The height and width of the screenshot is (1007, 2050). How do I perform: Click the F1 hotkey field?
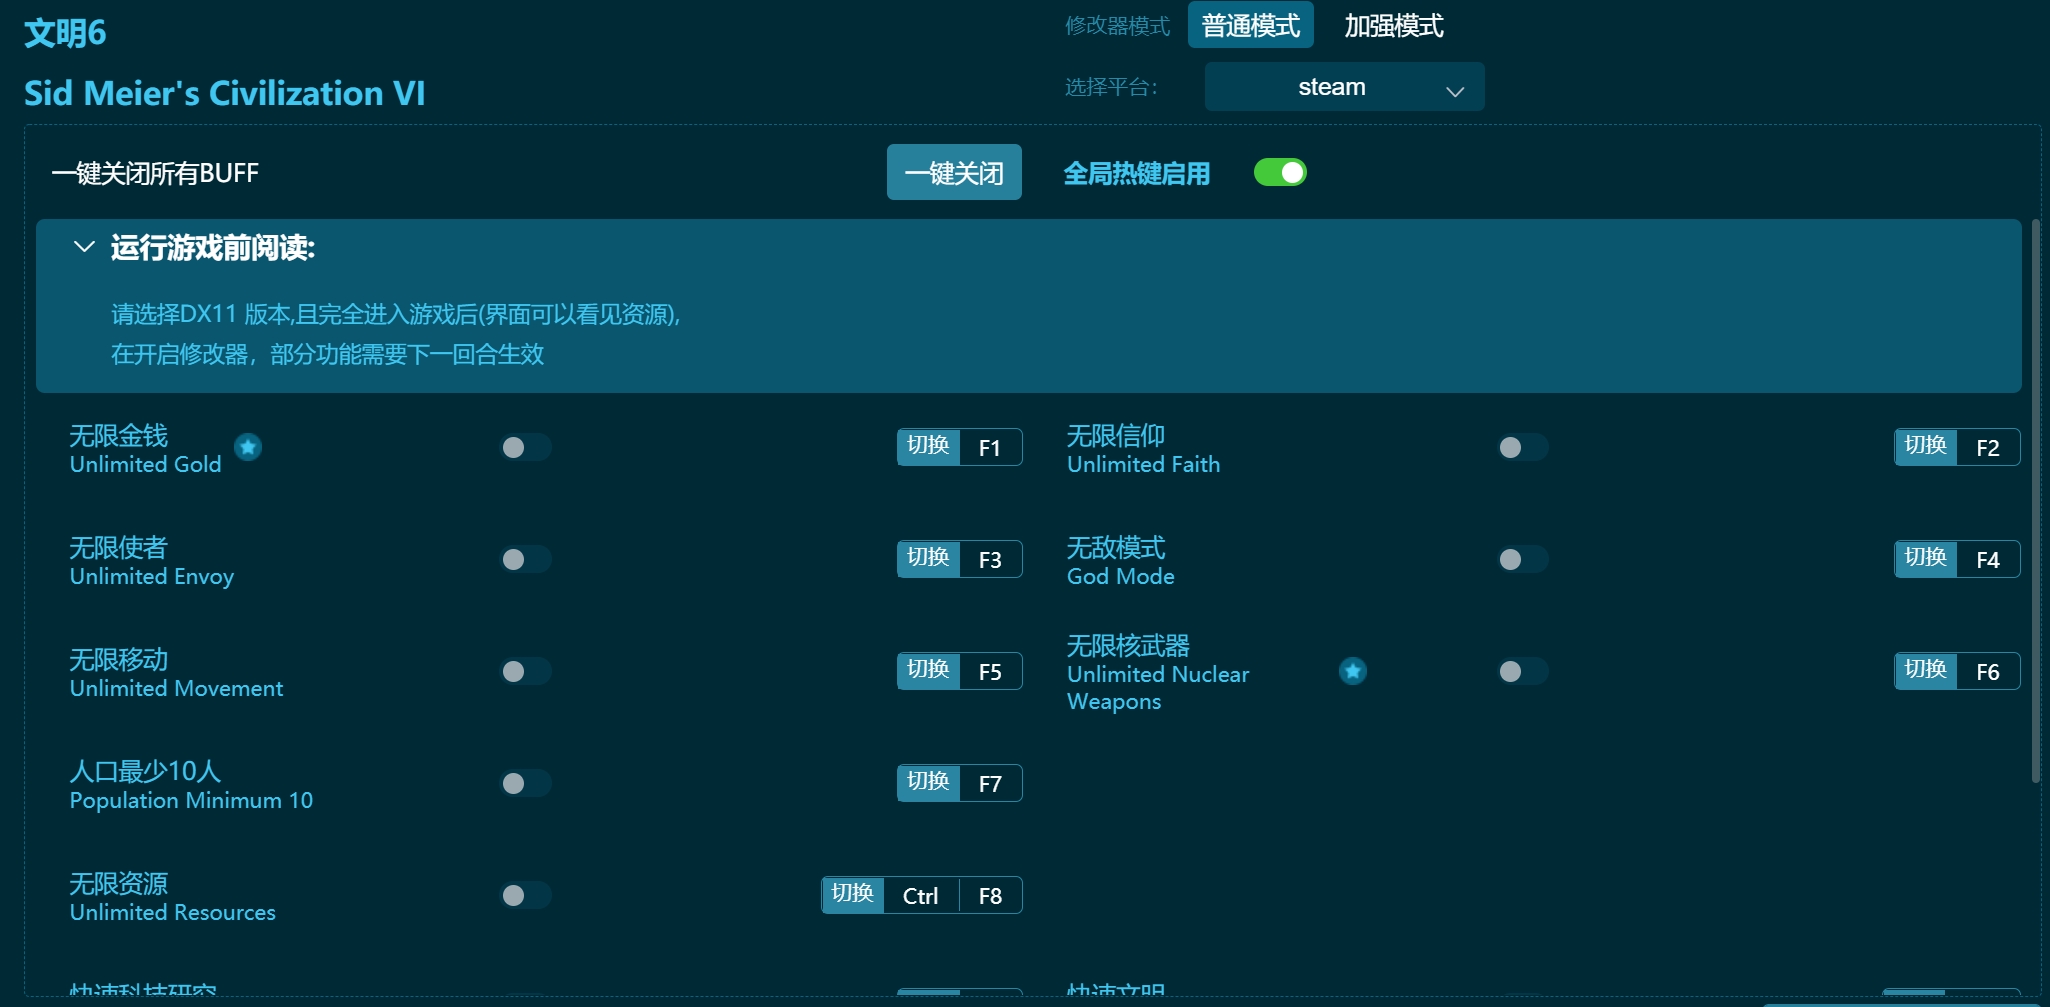(990, 448)
